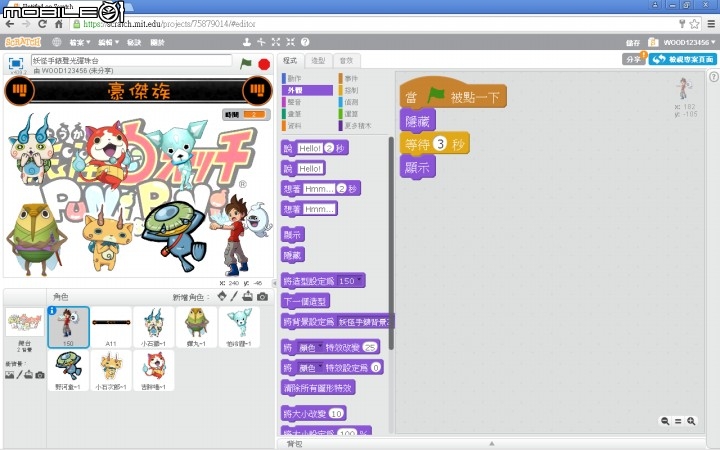Reset scripts area zoom to normal
Viewport: 720px width, 450px height.
coord(678,421)
